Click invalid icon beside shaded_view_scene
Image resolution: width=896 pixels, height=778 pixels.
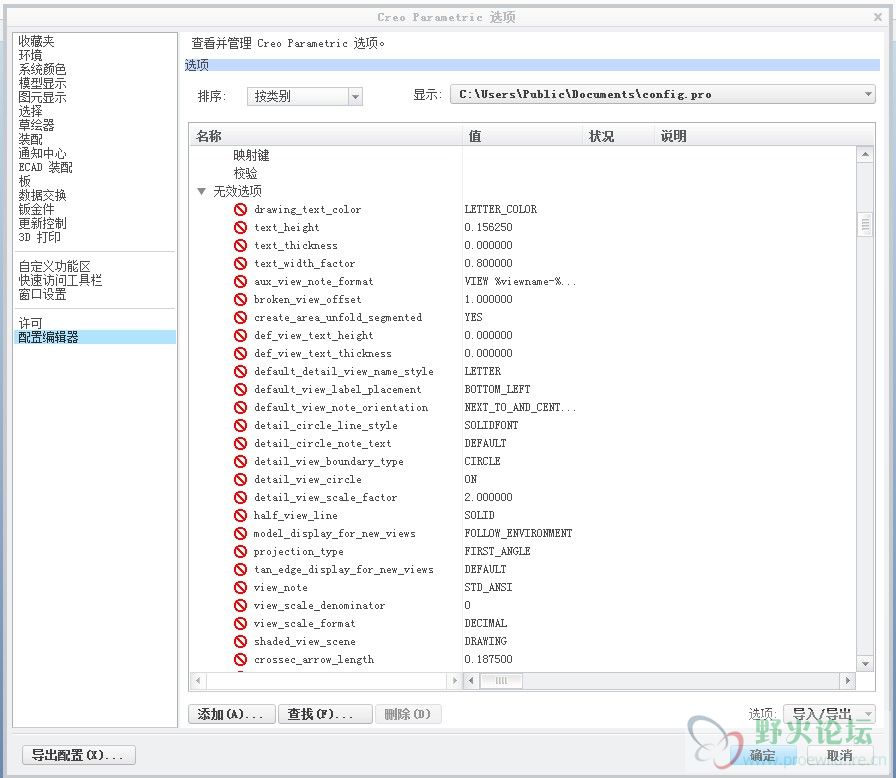(240, 641)
